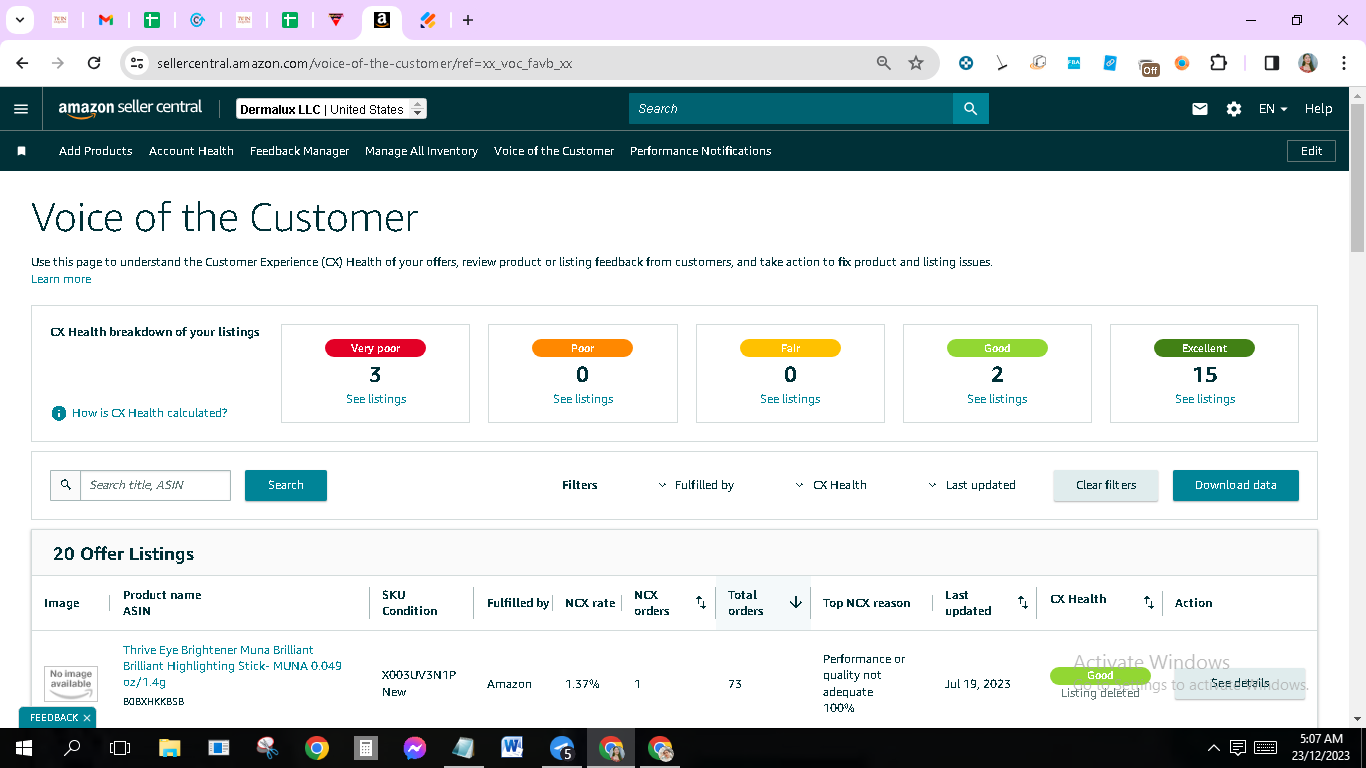Open Manage All Inventory

[x=421, y=151]
